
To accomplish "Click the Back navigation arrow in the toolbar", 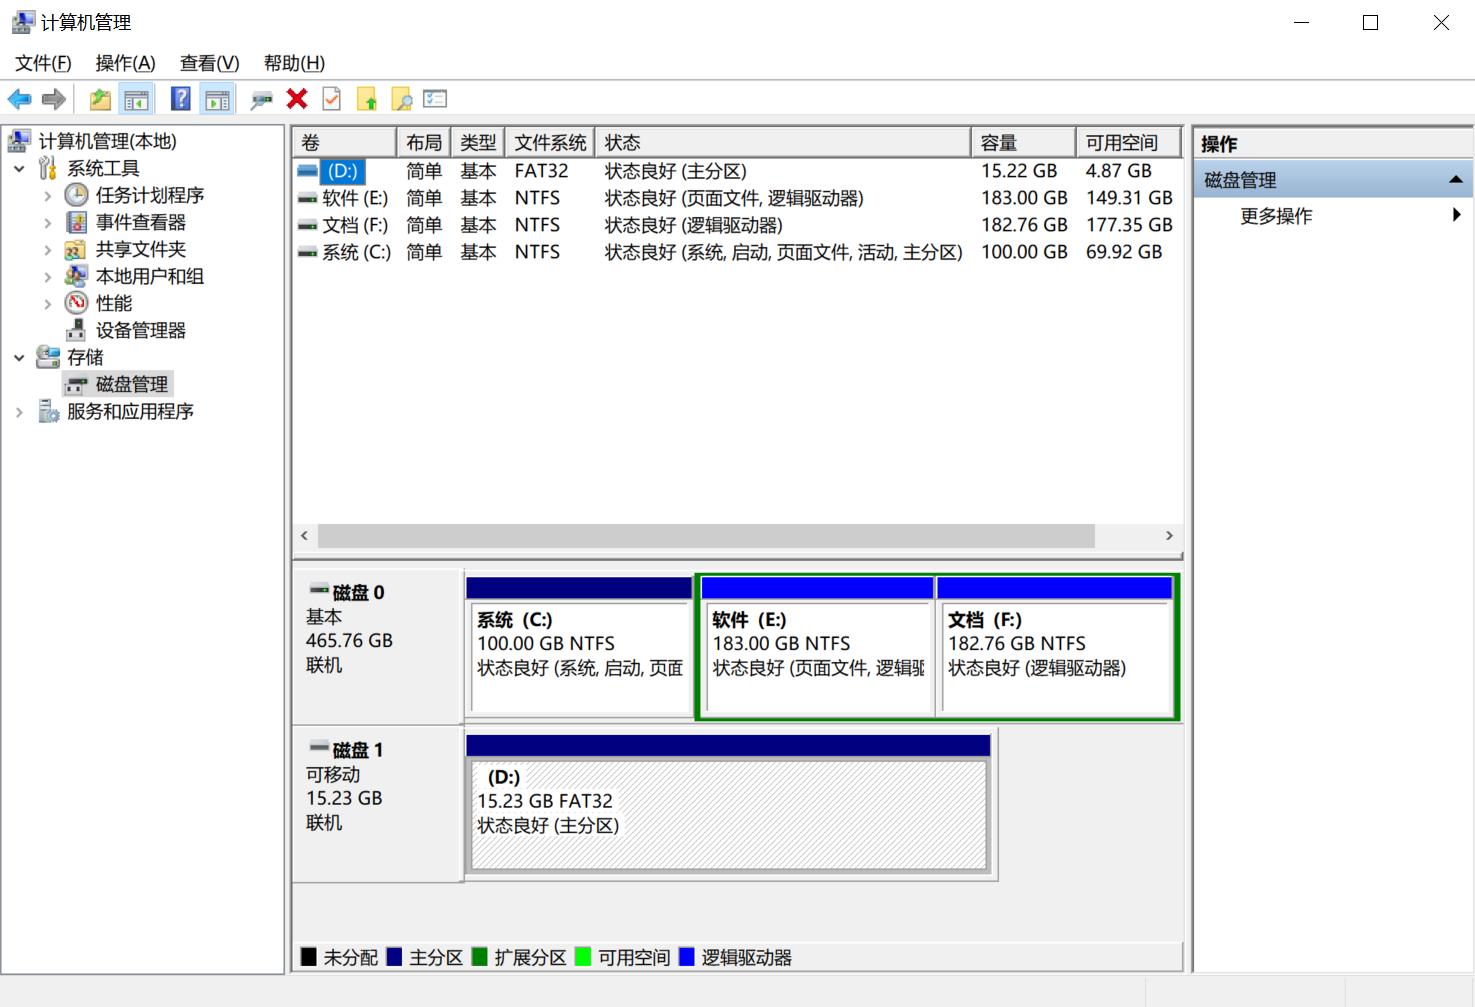I will (18, 98).
